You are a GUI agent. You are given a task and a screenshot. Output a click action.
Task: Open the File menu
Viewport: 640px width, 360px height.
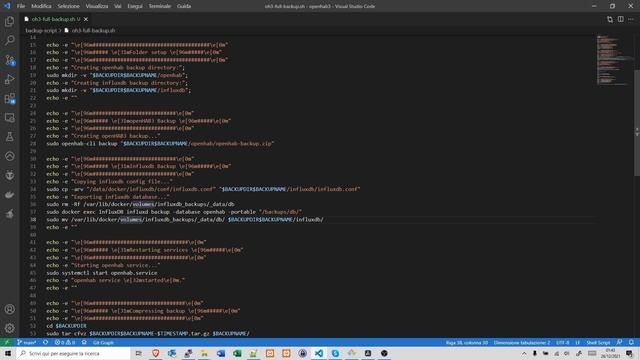[21, 6]
